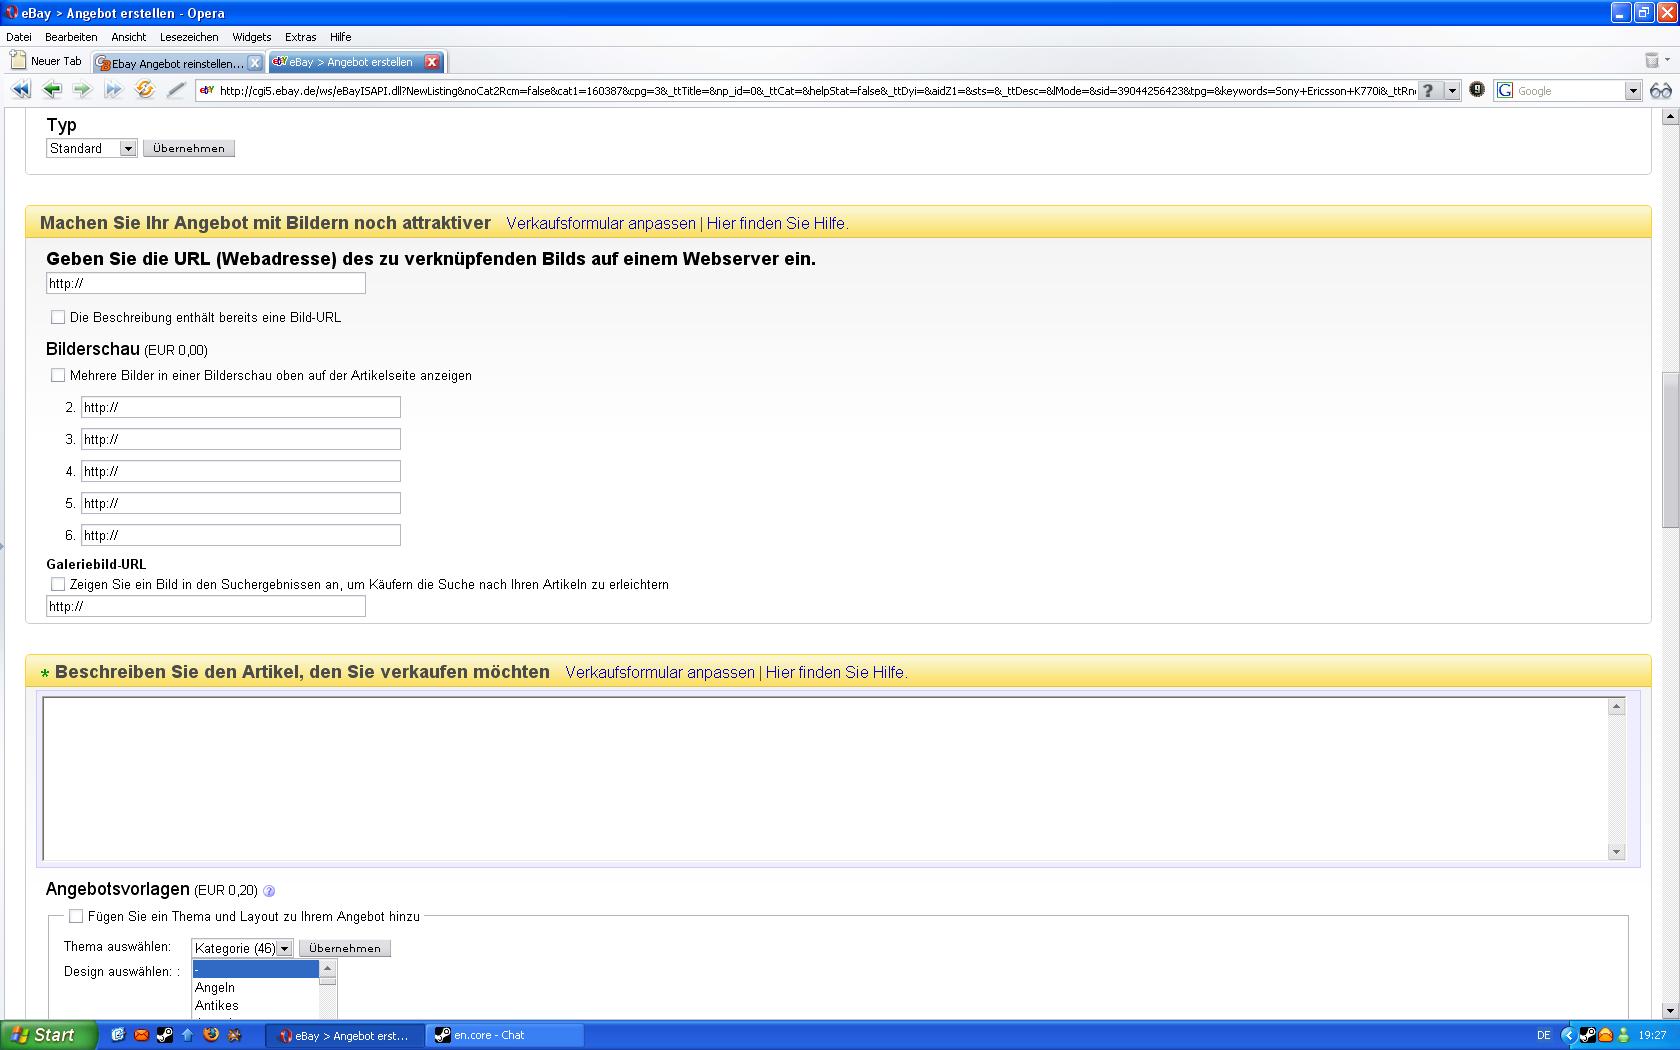Close the 'eBay > Angebot erstellen' tab
The image size is (1680, 1050).
tap(432, 62)
